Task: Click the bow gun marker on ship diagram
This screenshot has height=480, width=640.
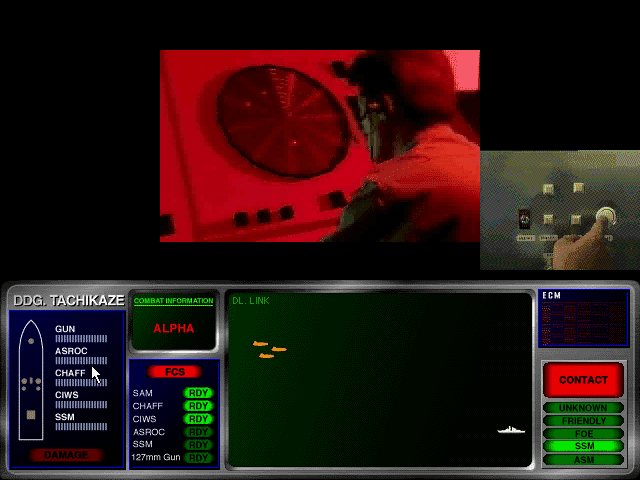Action: pyautogui.click(x=31, y=341)
